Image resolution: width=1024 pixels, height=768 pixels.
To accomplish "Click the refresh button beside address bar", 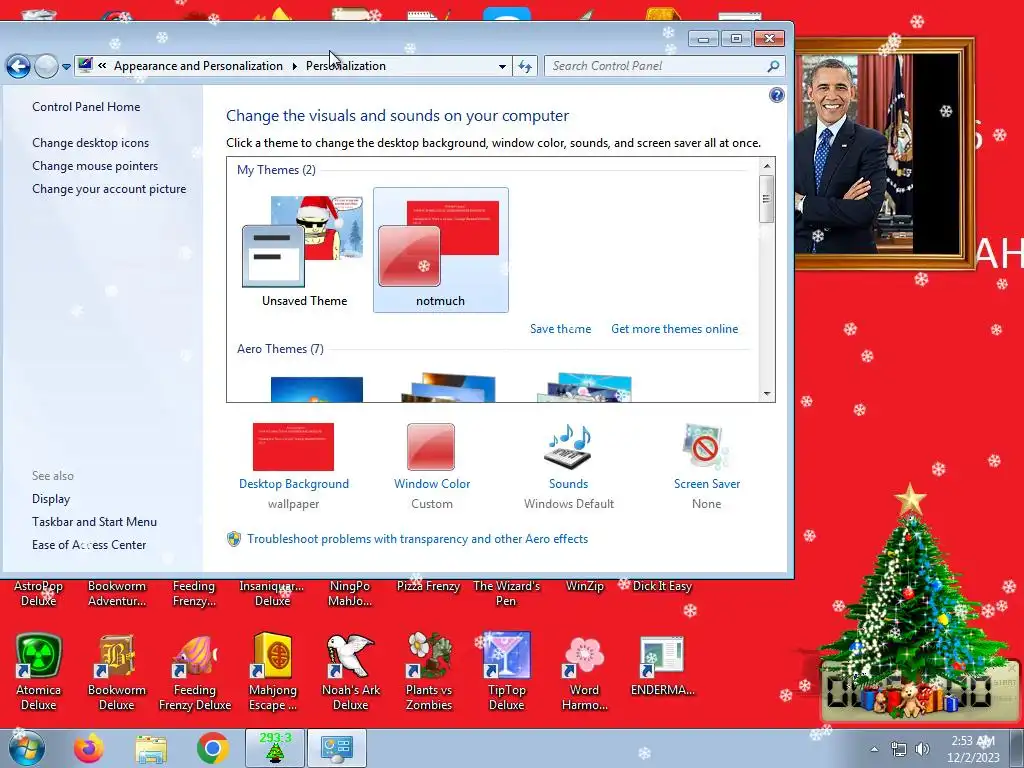I will 525,66.
